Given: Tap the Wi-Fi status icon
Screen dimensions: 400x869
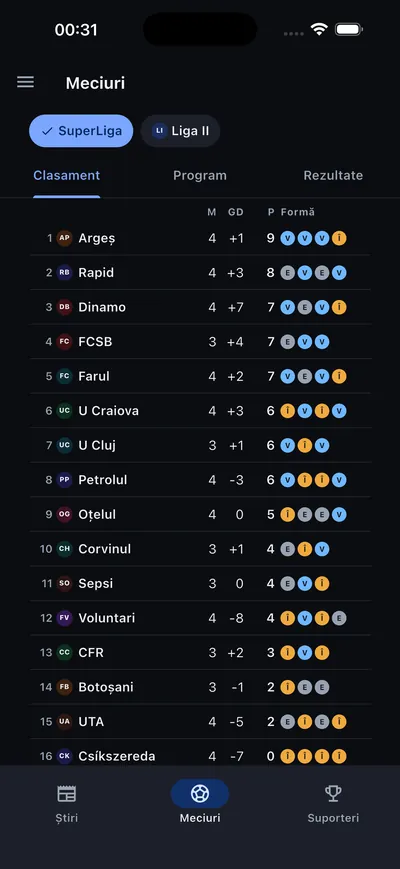Looking at the screenshot, I should [x=319, y=29].
